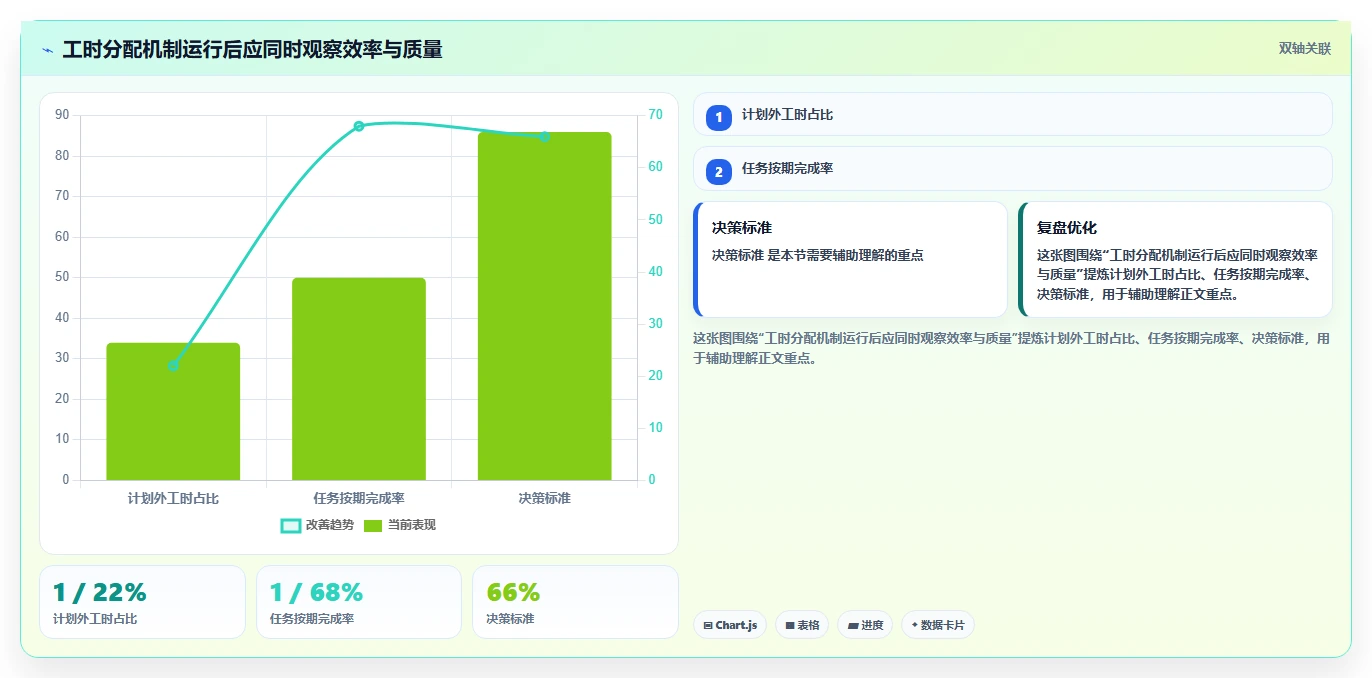Viewport: 1372px width, 678px height.
Task: Click right axis value 70
Action: 655,115
